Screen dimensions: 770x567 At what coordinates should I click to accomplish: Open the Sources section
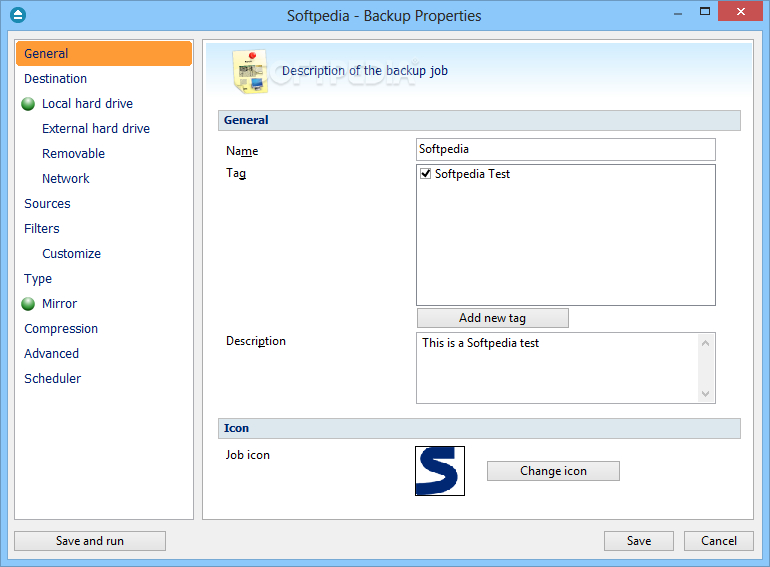(x=47, y=204)
